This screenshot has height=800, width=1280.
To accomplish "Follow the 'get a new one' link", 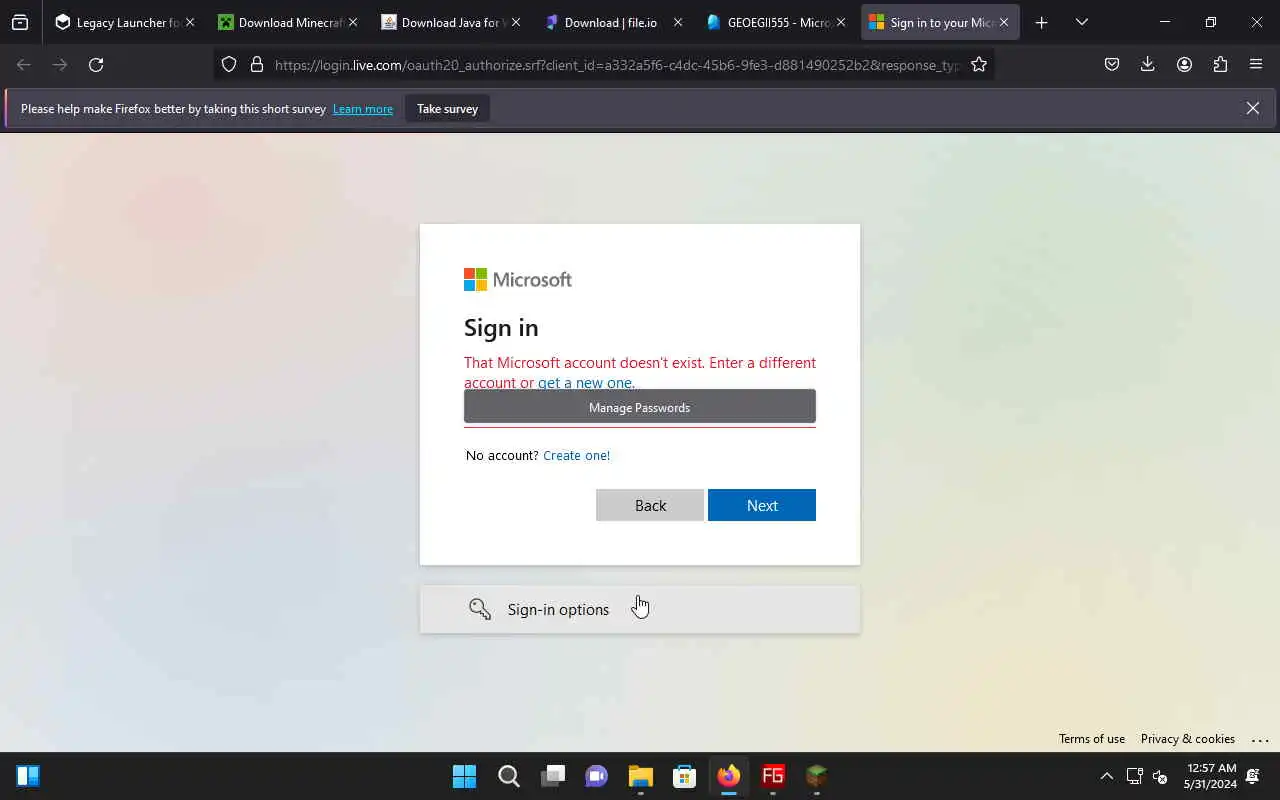I will click(585, 383).
